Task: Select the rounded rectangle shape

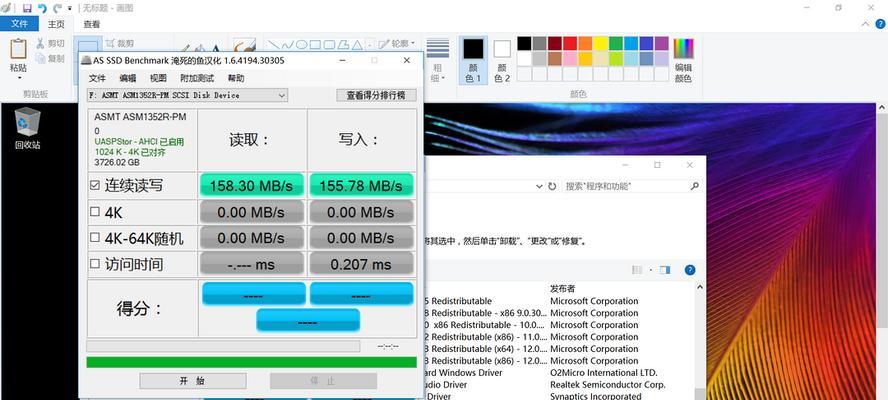Action: (329, 44)
